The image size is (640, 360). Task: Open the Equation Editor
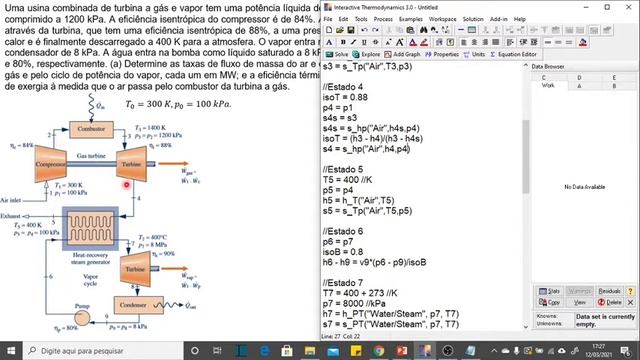click(x=513, y=54)
